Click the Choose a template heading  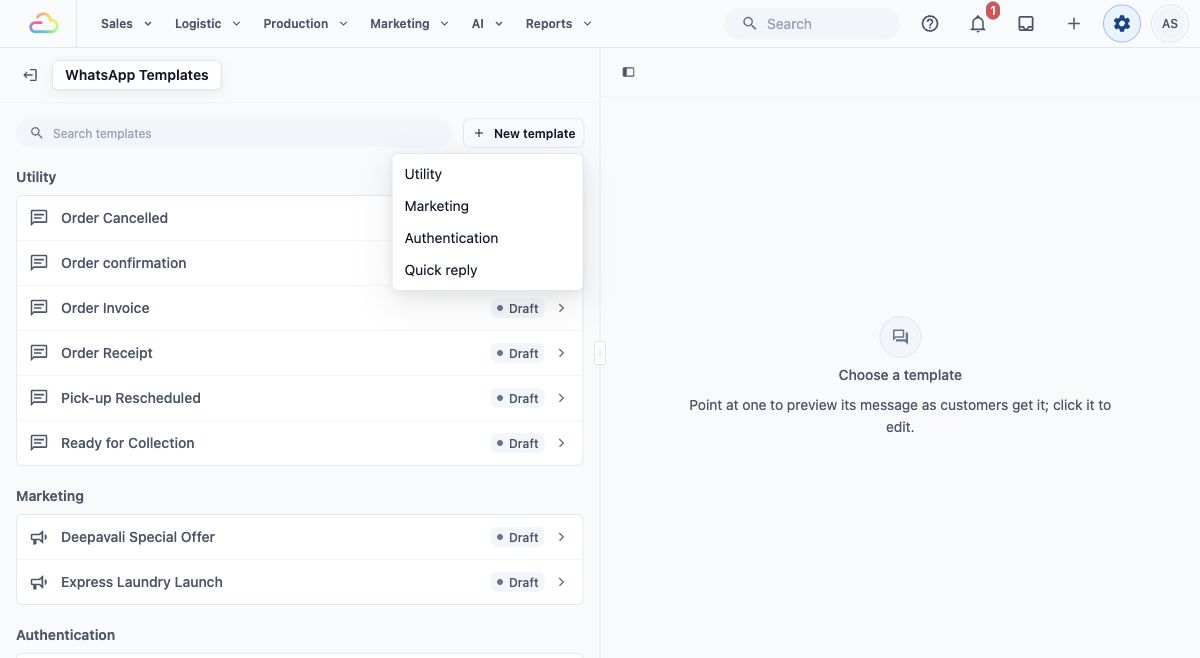point(900,375)
